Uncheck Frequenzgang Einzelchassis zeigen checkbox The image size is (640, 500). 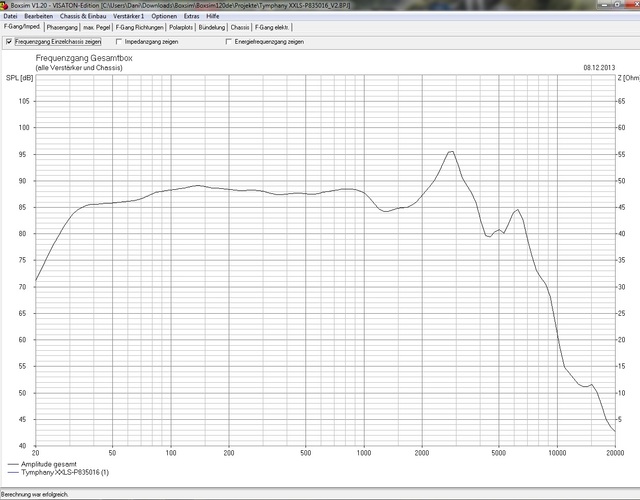[x=9, y=42]
